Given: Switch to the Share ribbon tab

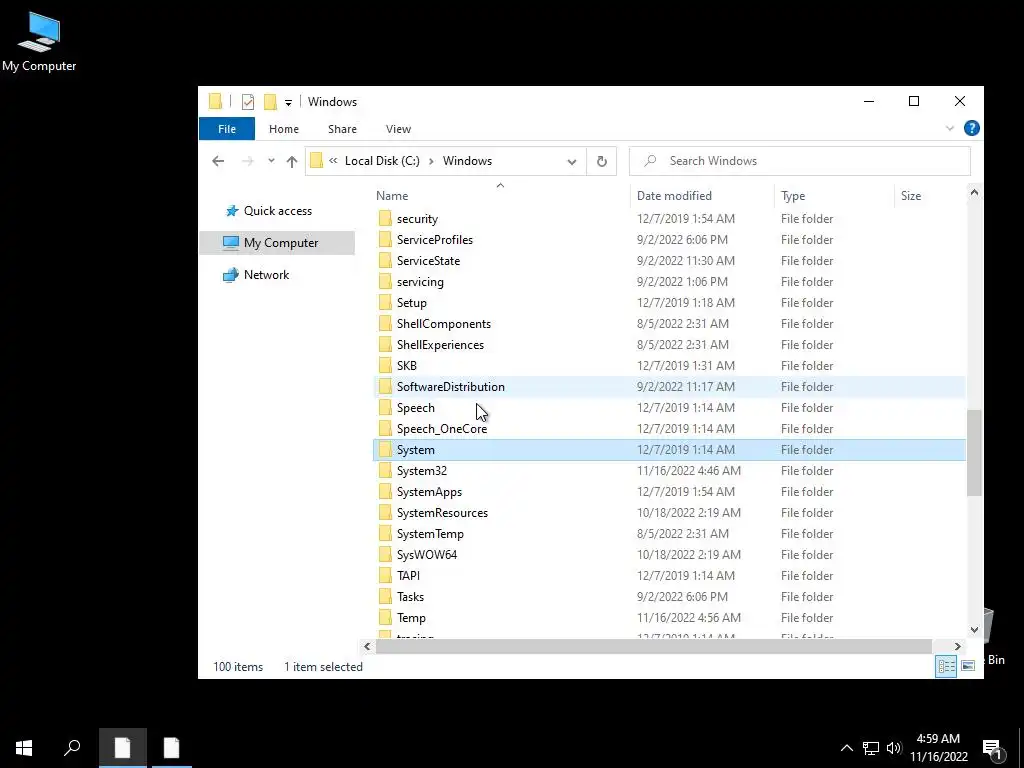Looking at the screenshot, I should click(342, 129).
